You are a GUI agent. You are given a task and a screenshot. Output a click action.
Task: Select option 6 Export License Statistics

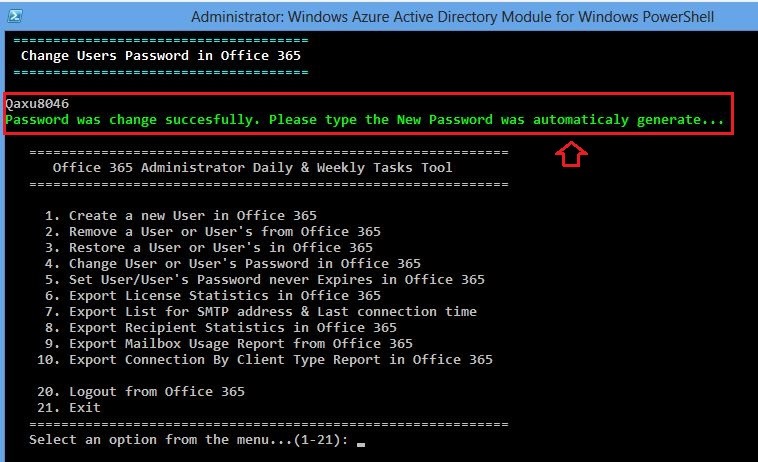(212, 295)
